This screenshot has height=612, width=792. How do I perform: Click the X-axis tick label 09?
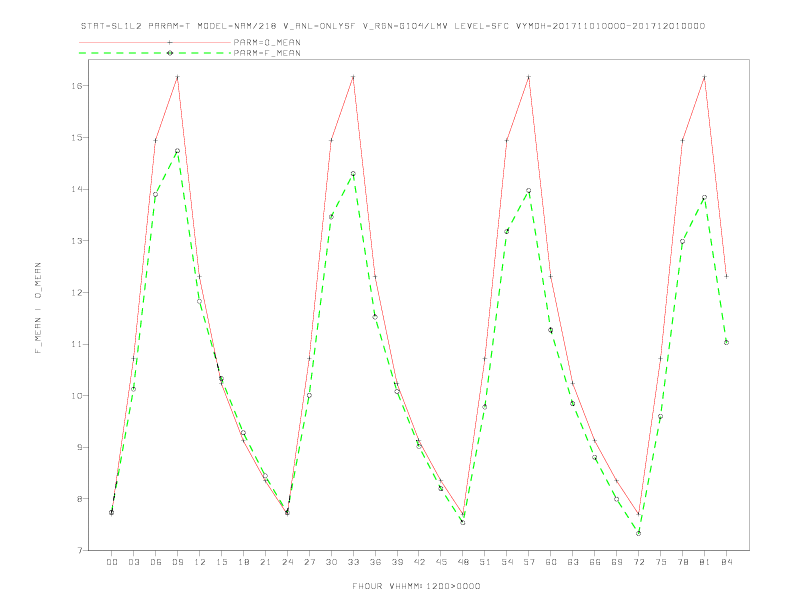point(177,562)
